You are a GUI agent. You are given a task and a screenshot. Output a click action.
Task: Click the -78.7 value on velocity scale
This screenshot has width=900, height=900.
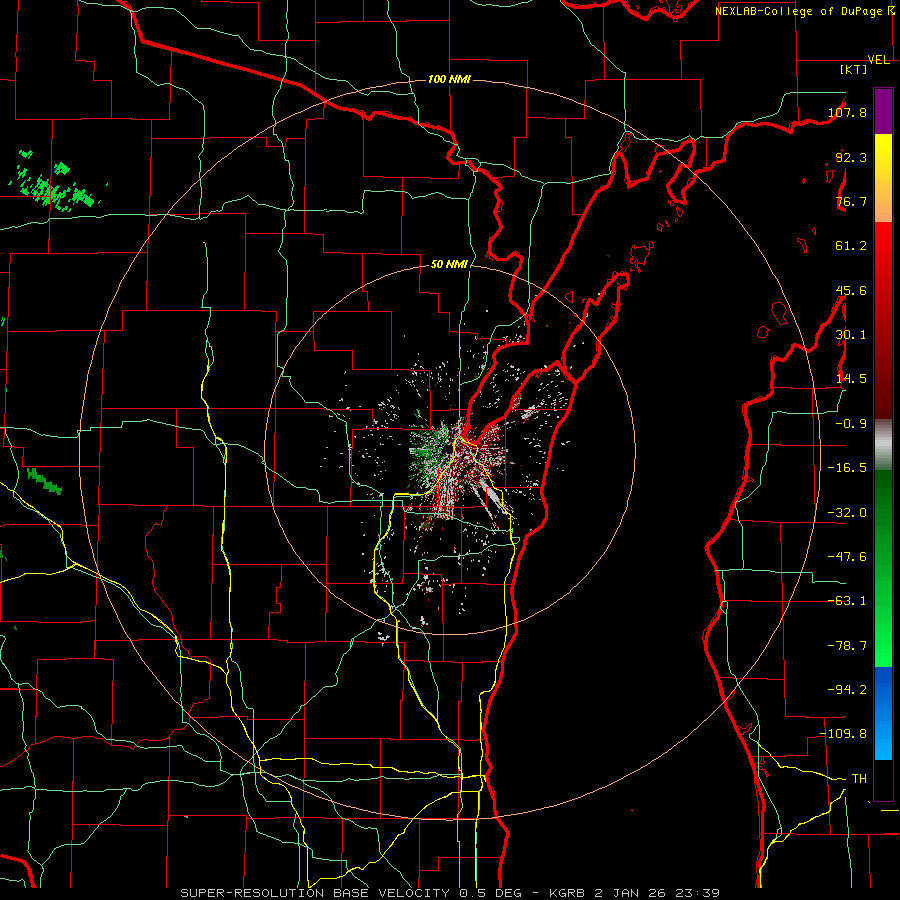tap(847, 646)
